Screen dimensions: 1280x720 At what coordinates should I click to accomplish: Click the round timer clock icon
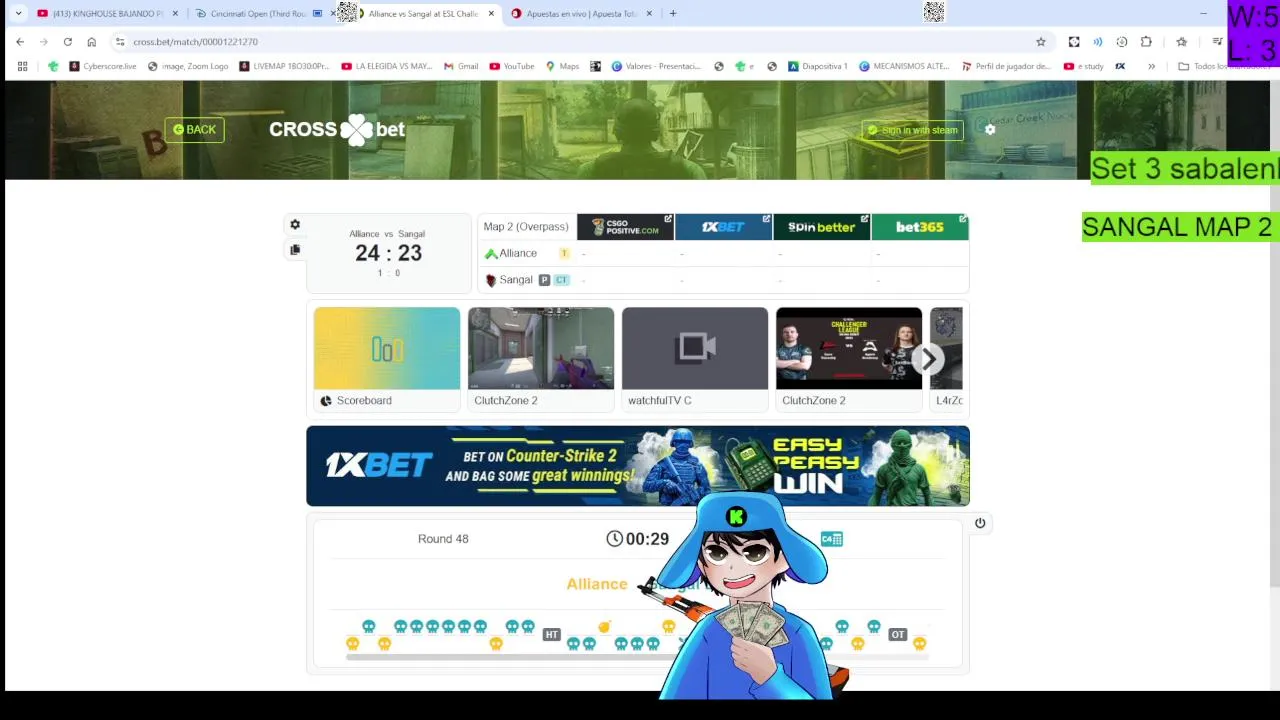point(614,539)
